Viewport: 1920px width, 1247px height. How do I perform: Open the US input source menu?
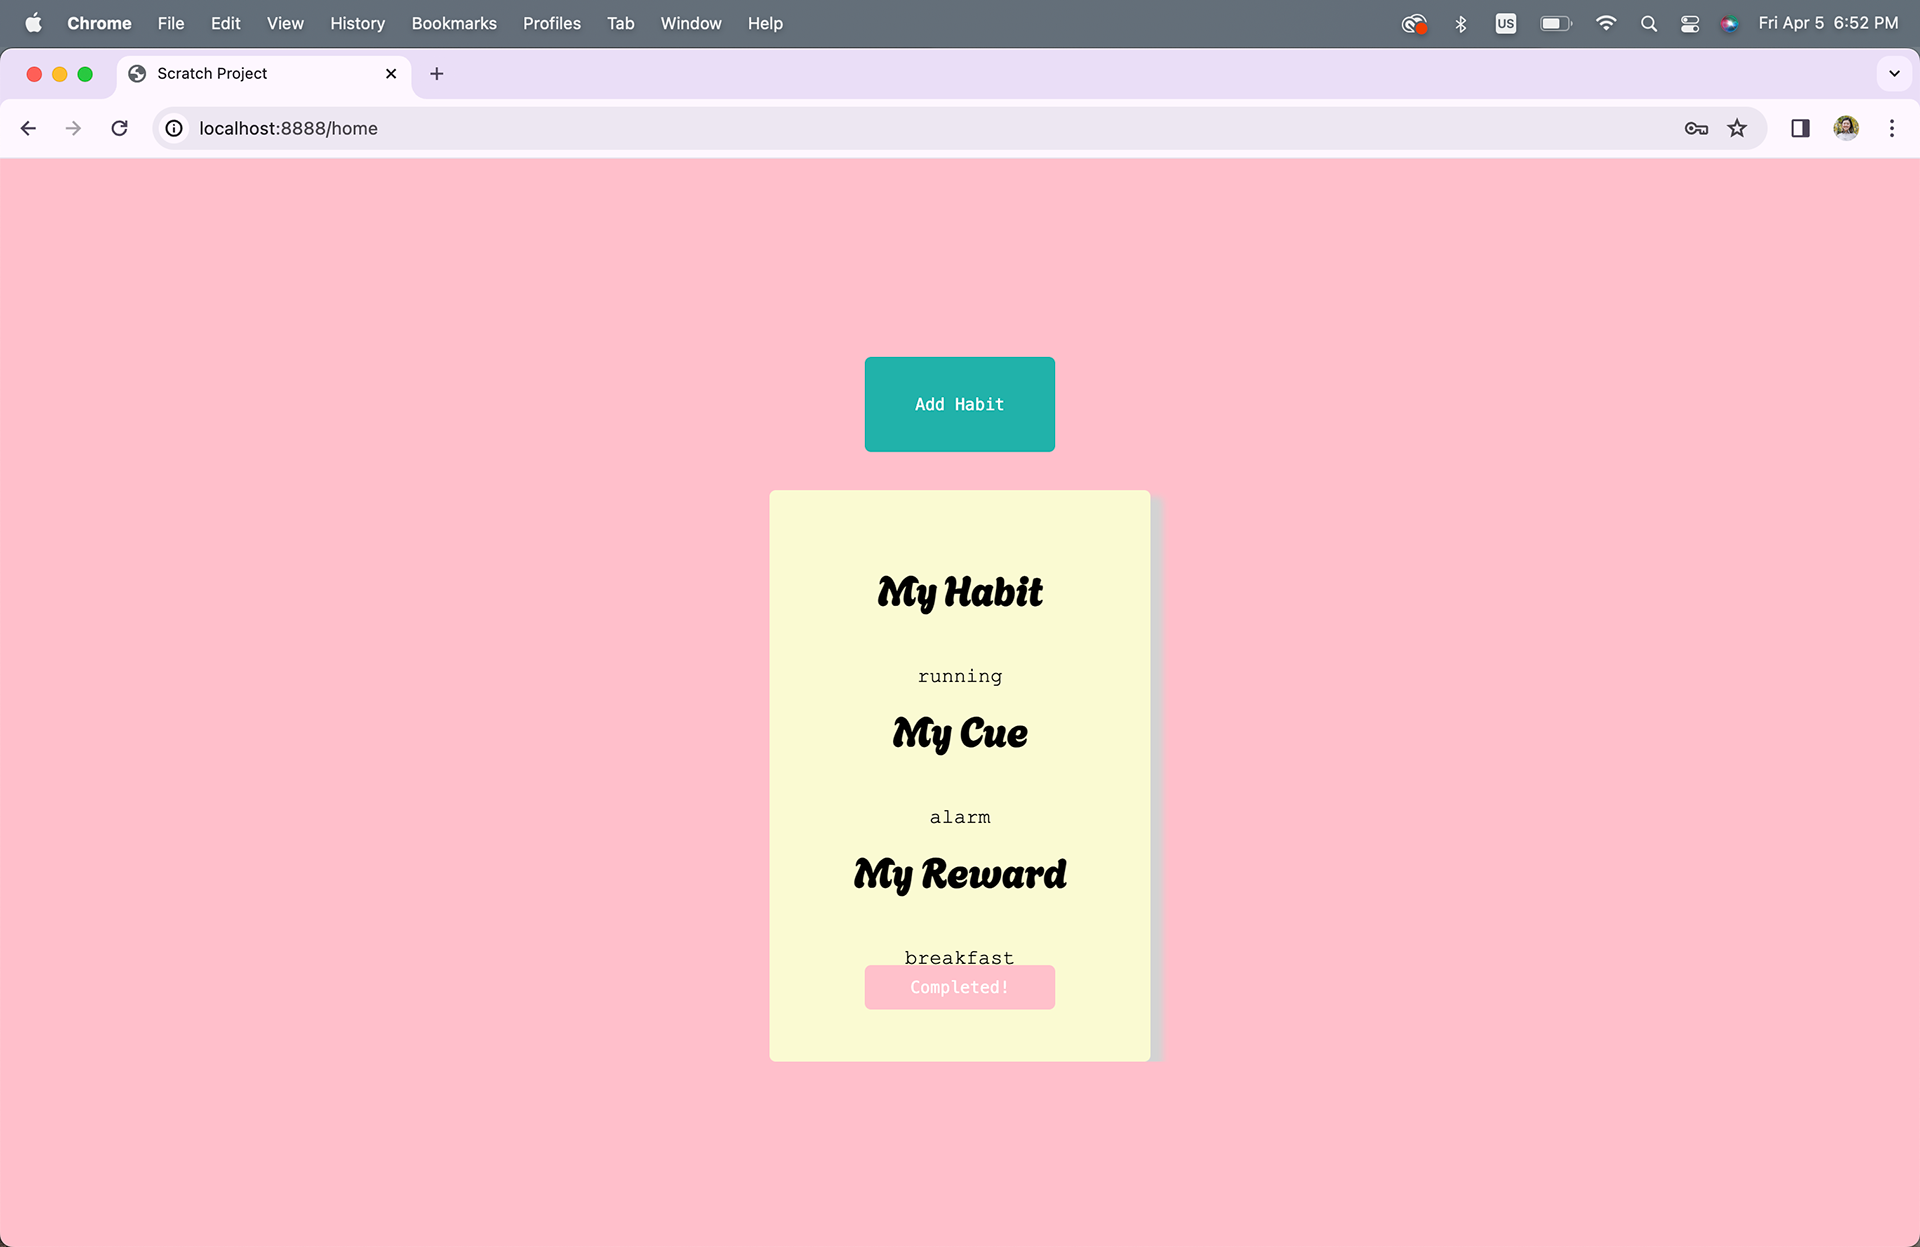[1506, 23]
